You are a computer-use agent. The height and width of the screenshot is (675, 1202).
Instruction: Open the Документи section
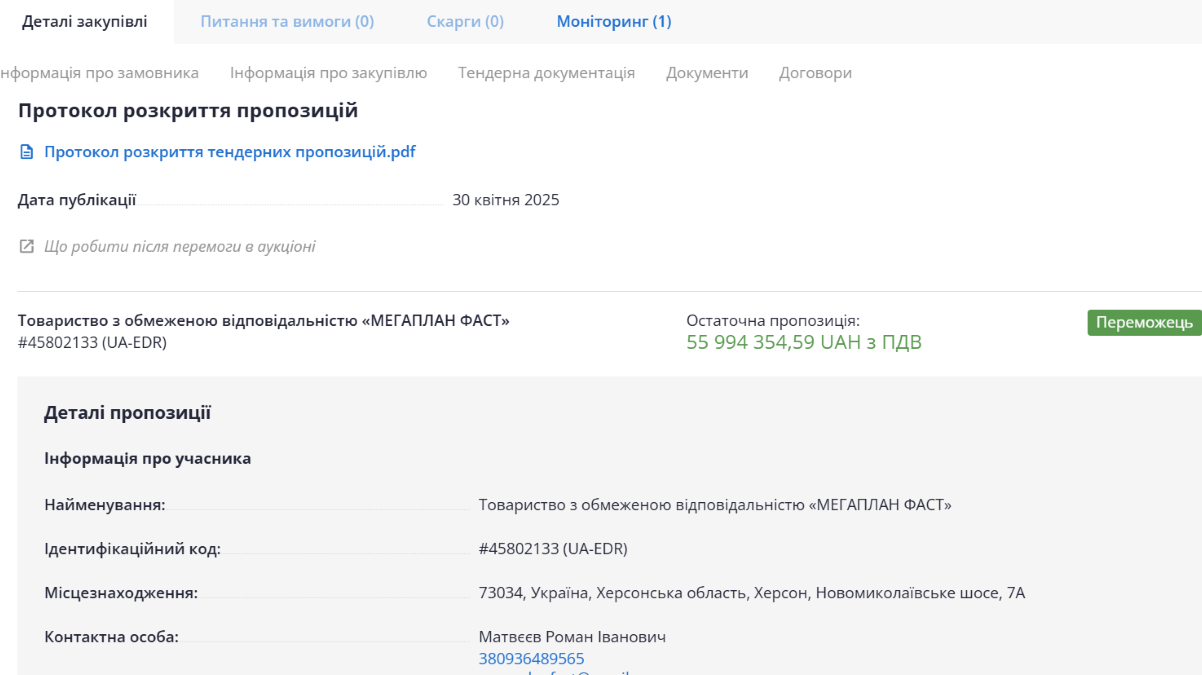pyautogui.click(x=707, y=73)
